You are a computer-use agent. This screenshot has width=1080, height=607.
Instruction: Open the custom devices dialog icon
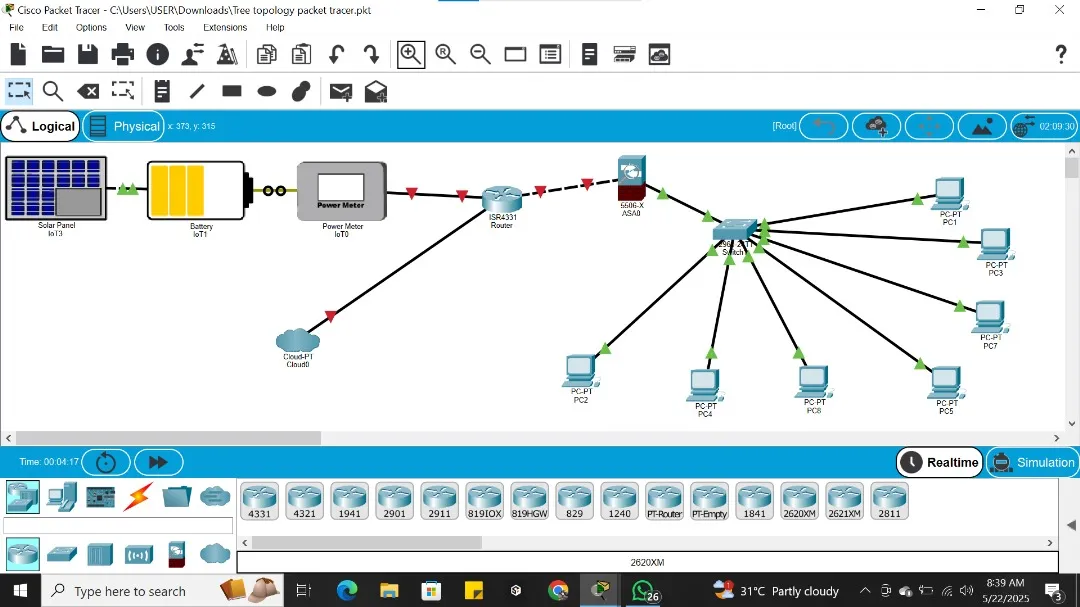click(550, 54)
